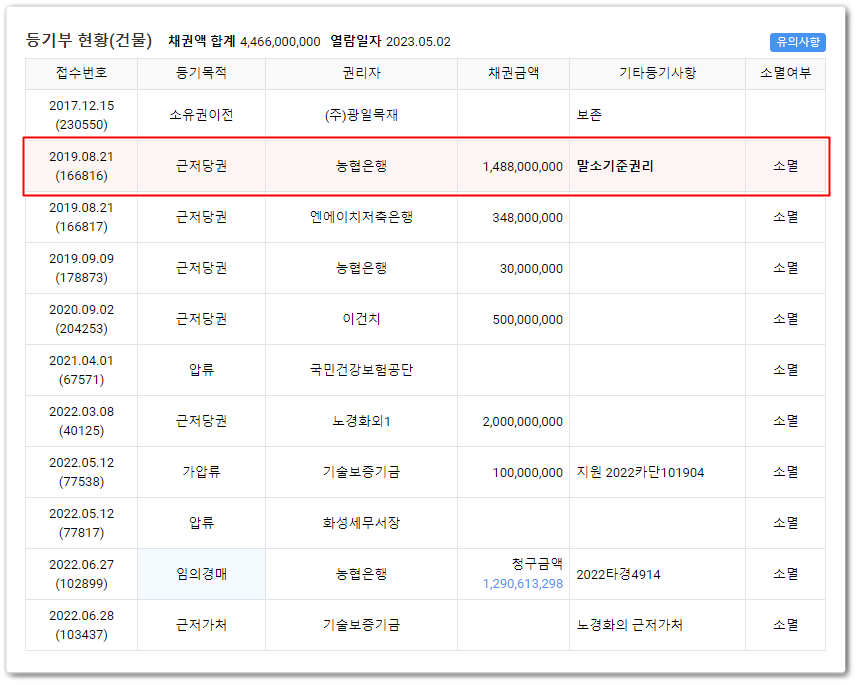This screenshot has height=685, width=858.
Task: Click the 기타등기사항 column header
Action: 657,73
